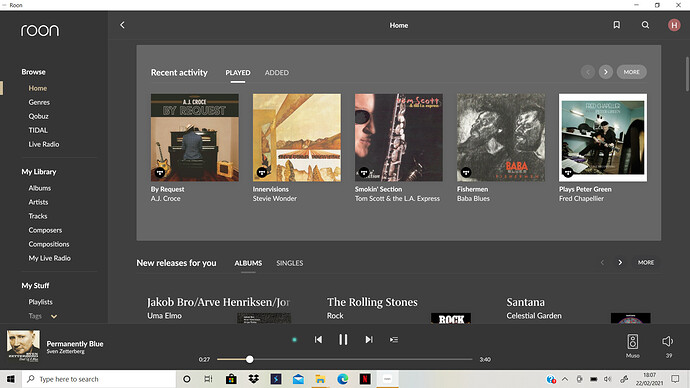Open Windows Start menu
Screen dimensions: 690x388
tap(11, 379)
